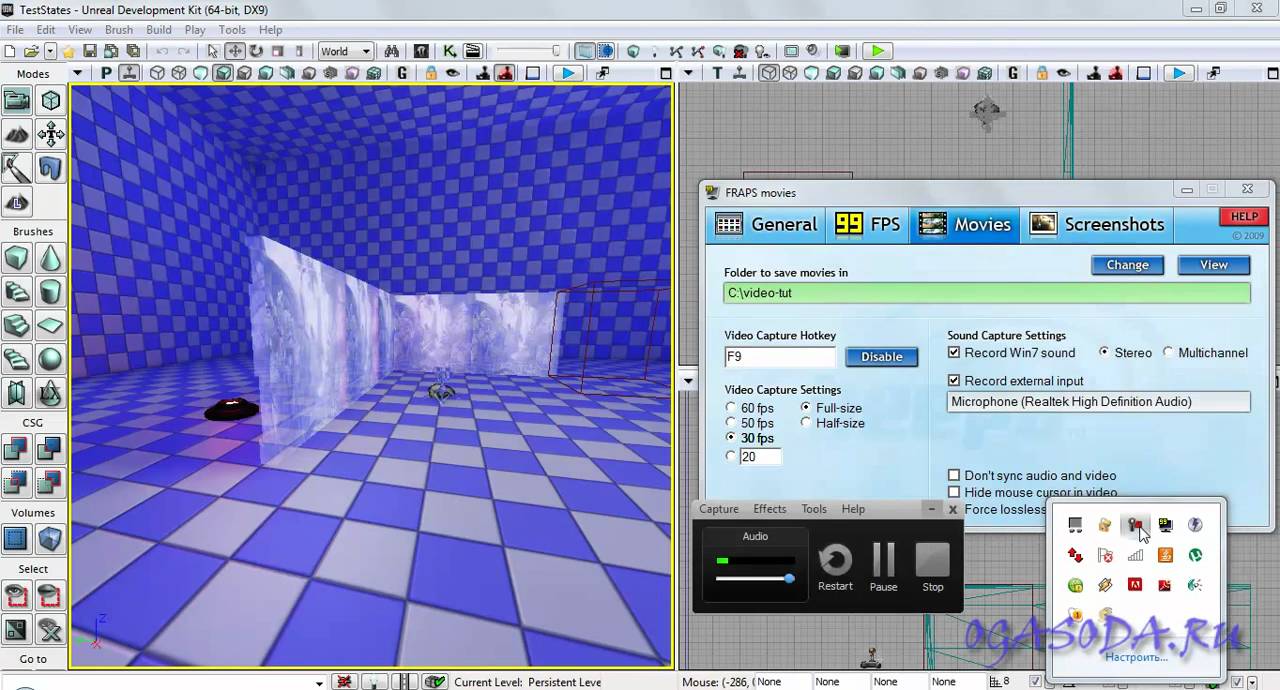Select 50 fps radio button
The height and width of the screenshot is (690, 1280).
click(731, 423)
